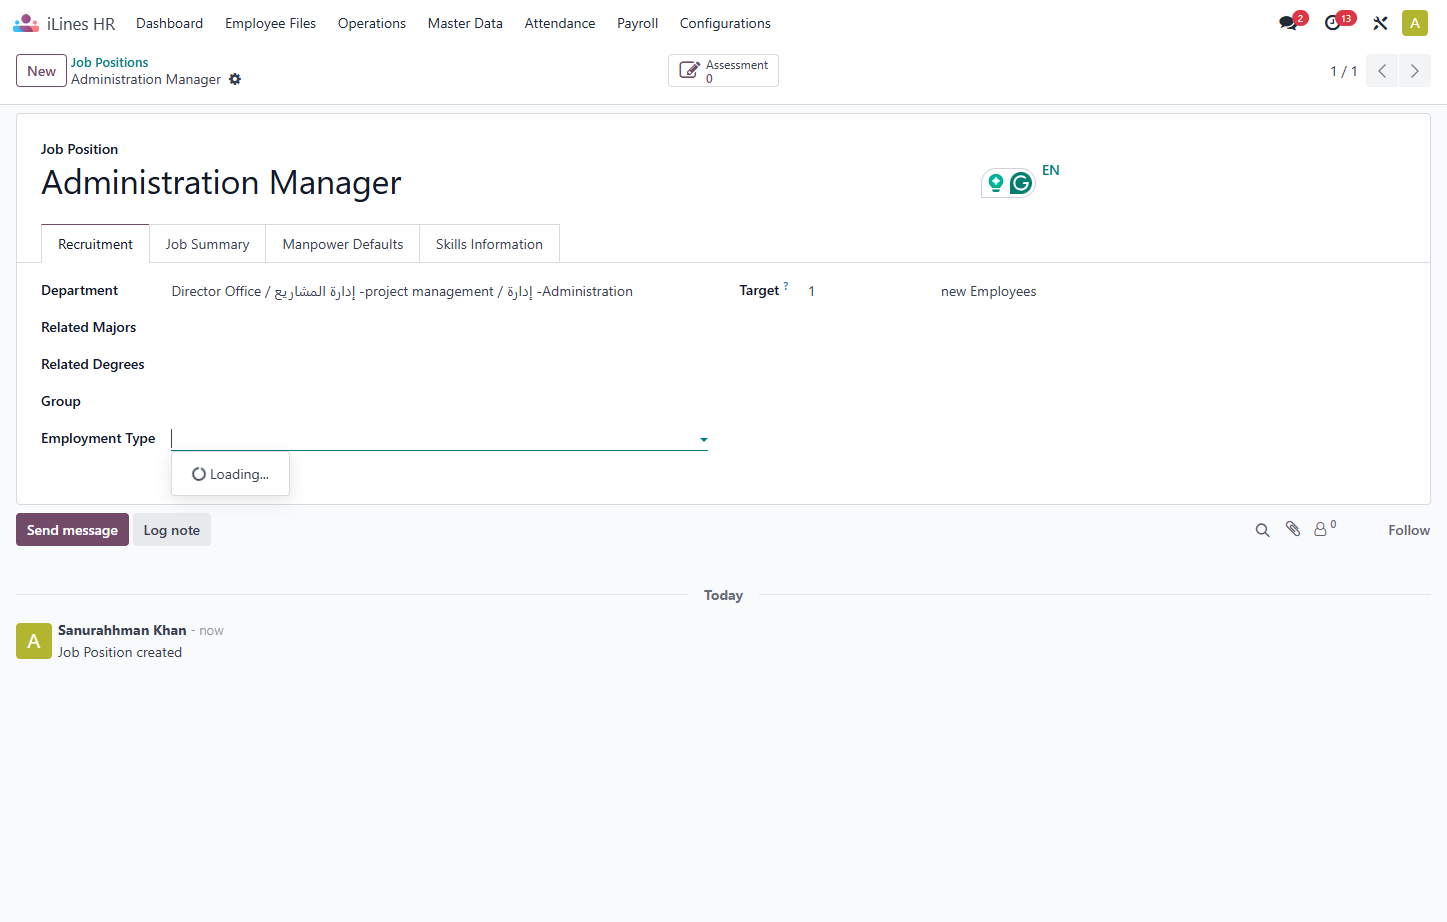Open the activities clock icon
The height and width of the screenshot is (922, 1447).
[1333, 23]
